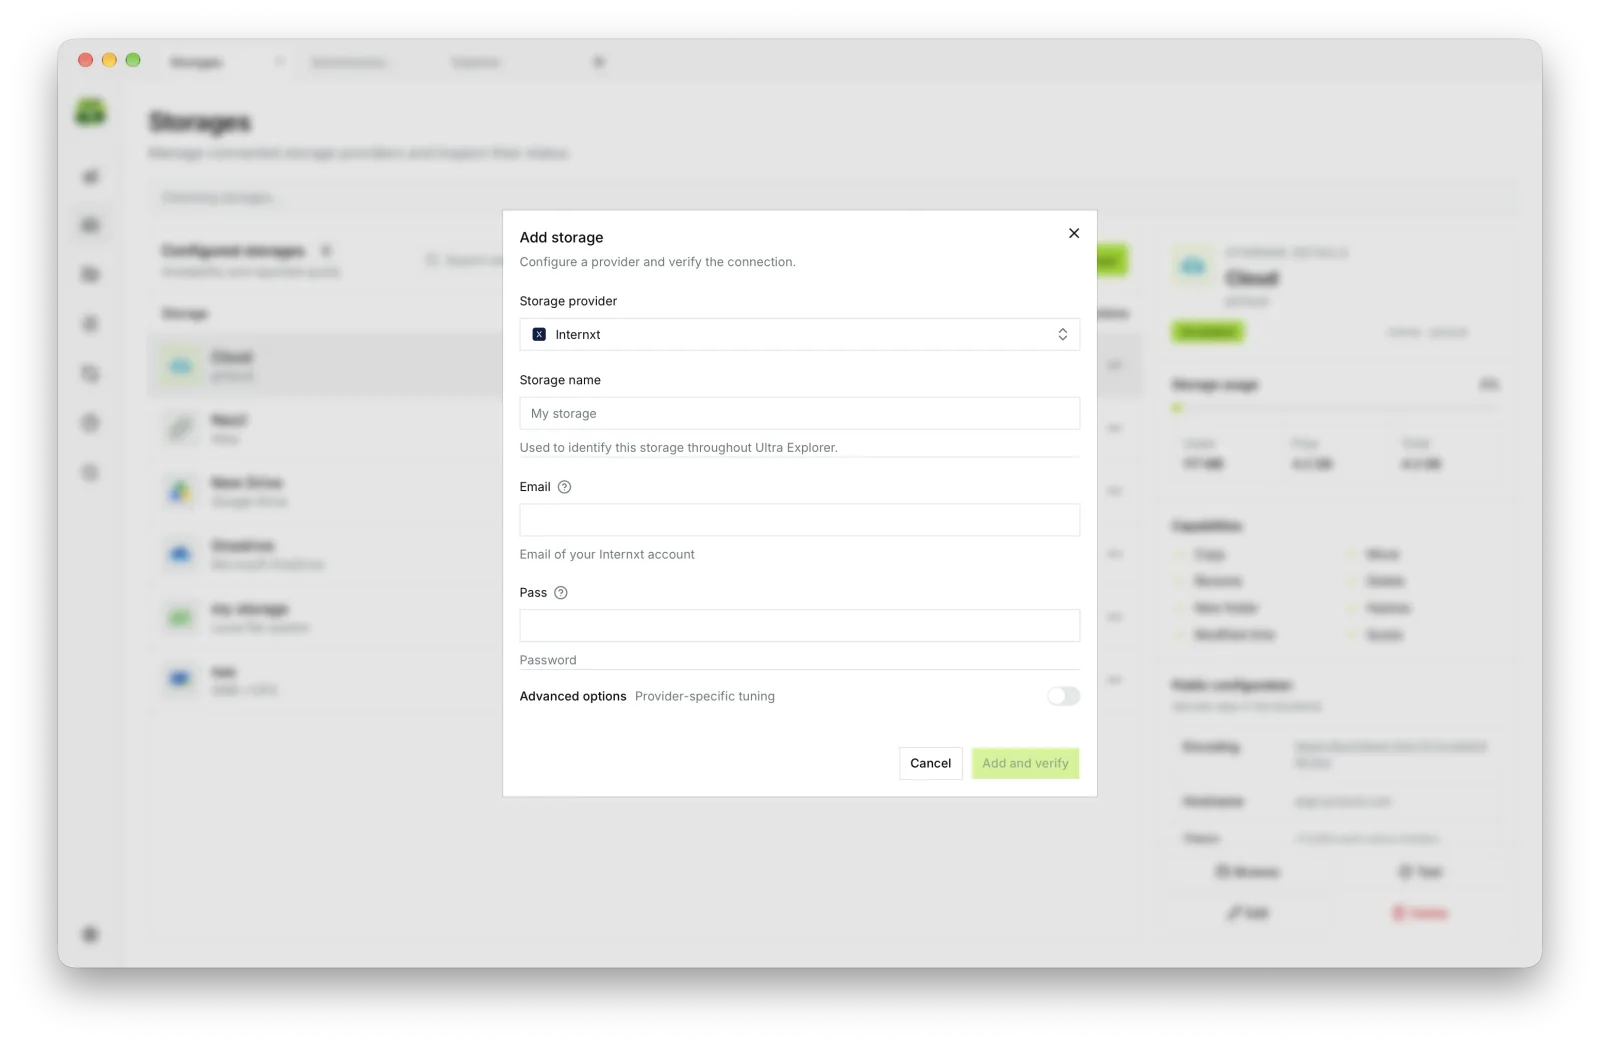Click the Email help question-mark icon
Screen dimensions: 1600x1044
(564, 487)
